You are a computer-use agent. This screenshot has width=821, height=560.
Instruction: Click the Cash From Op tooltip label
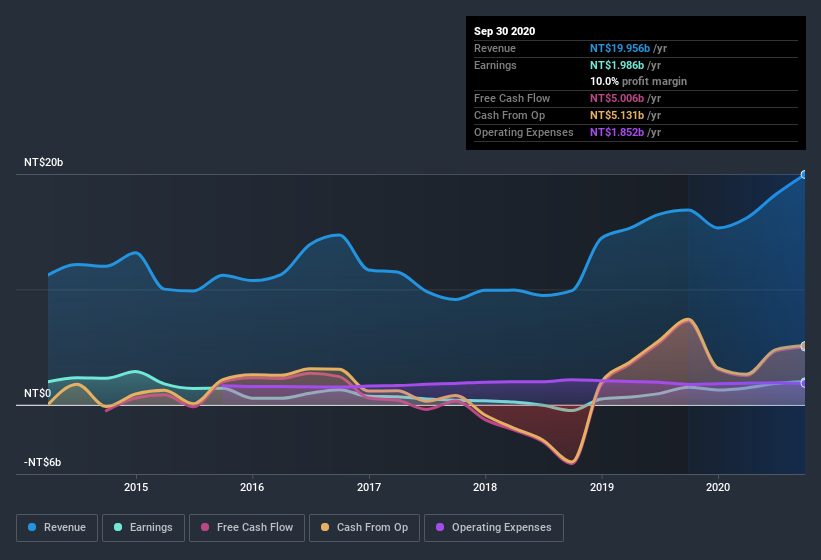click(x=509, y=115)
